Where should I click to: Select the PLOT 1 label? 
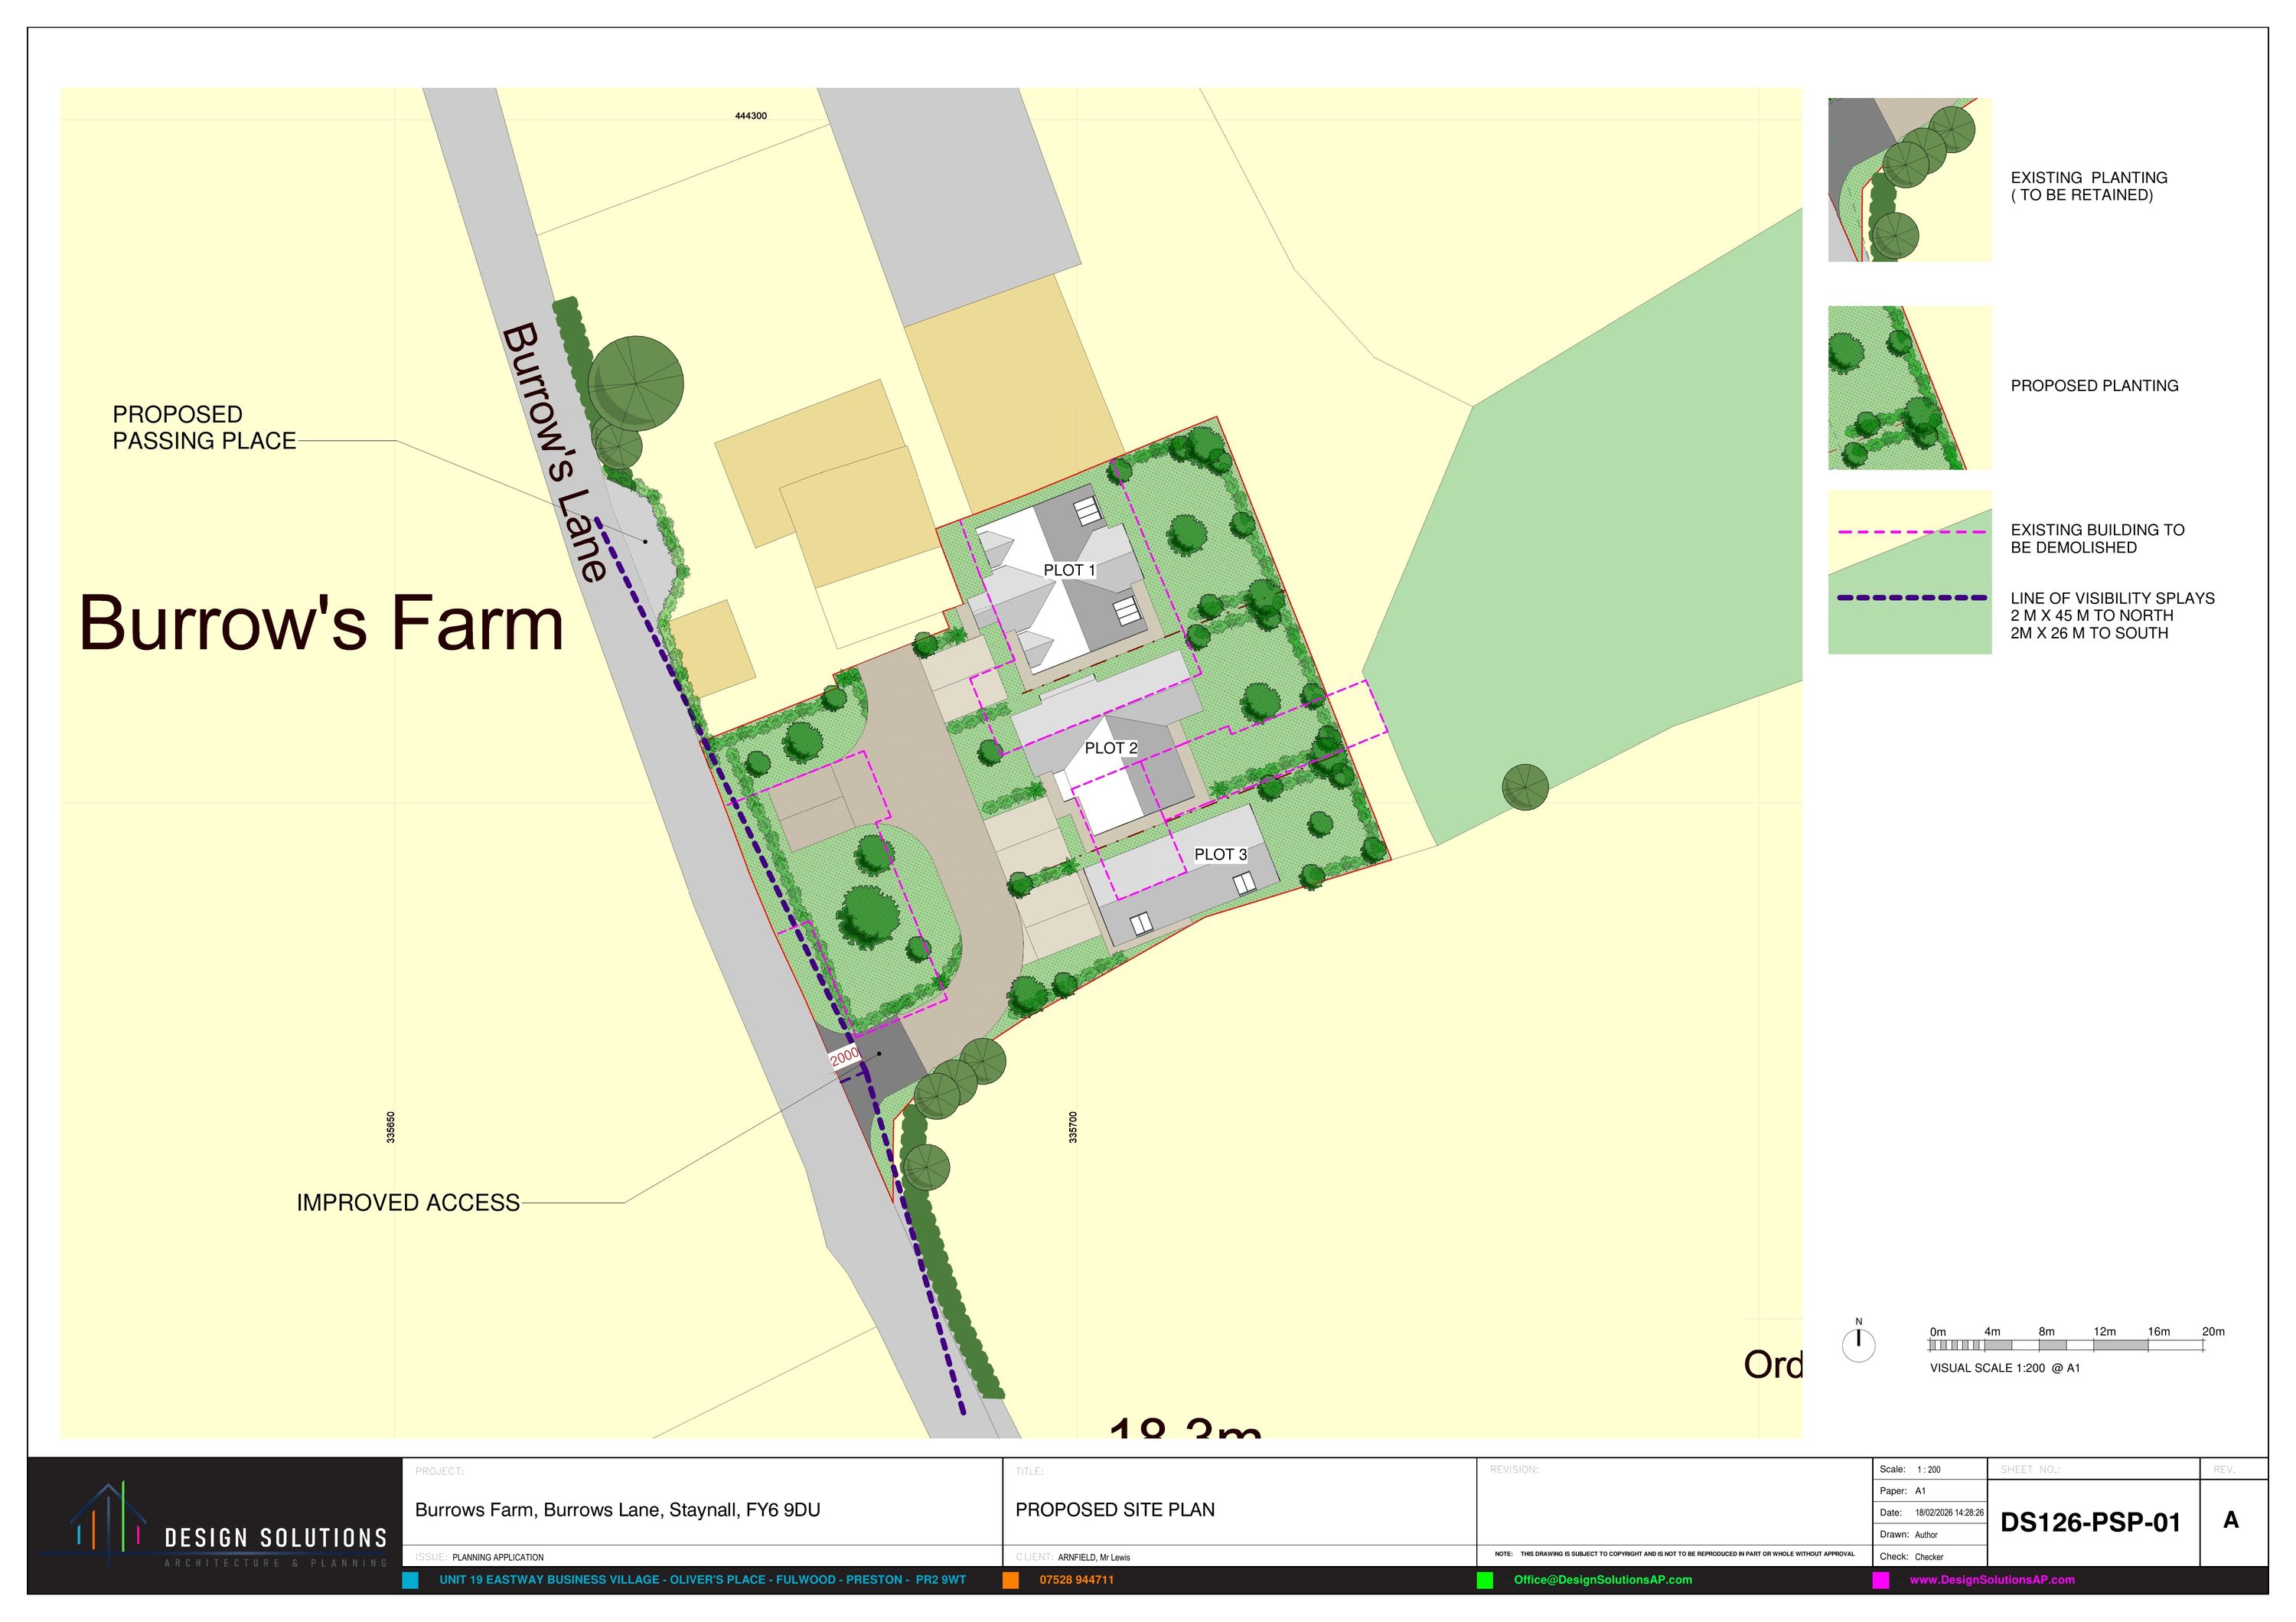(x=1069, y=570)
